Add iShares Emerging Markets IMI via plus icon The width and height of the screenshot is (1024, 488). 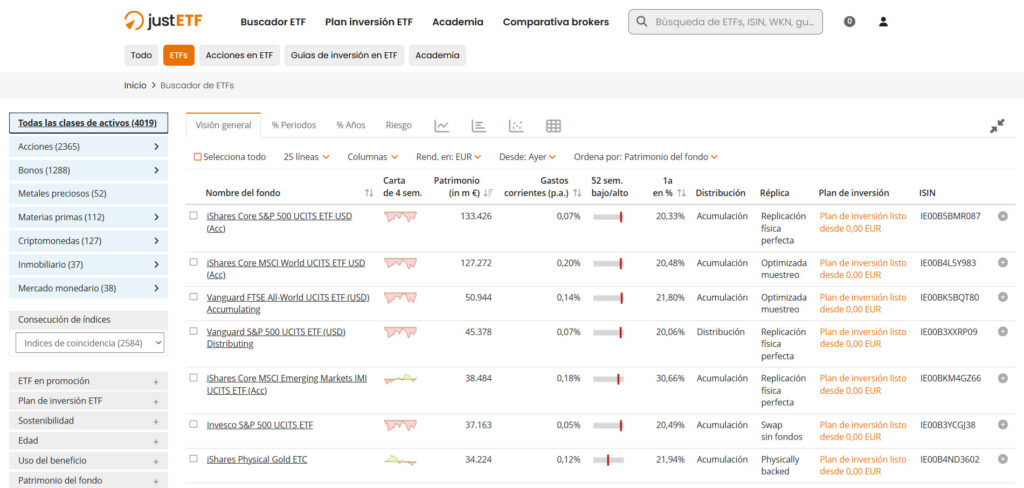tap(1002, 378)
